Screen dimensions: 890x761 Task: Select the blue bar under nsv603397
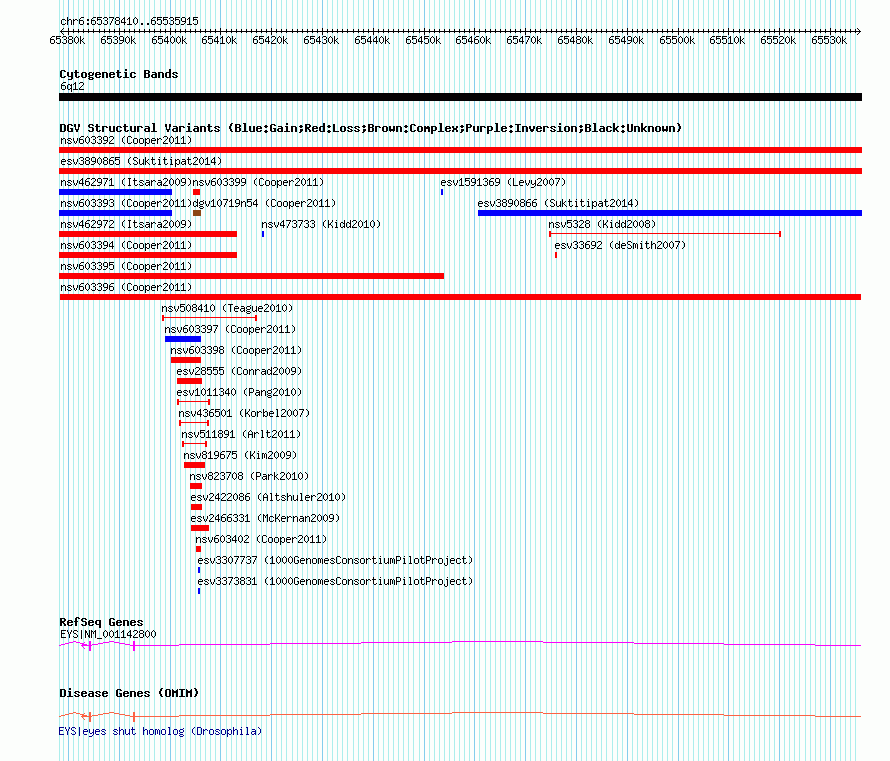pyautogui.click(x=183, y=339)
